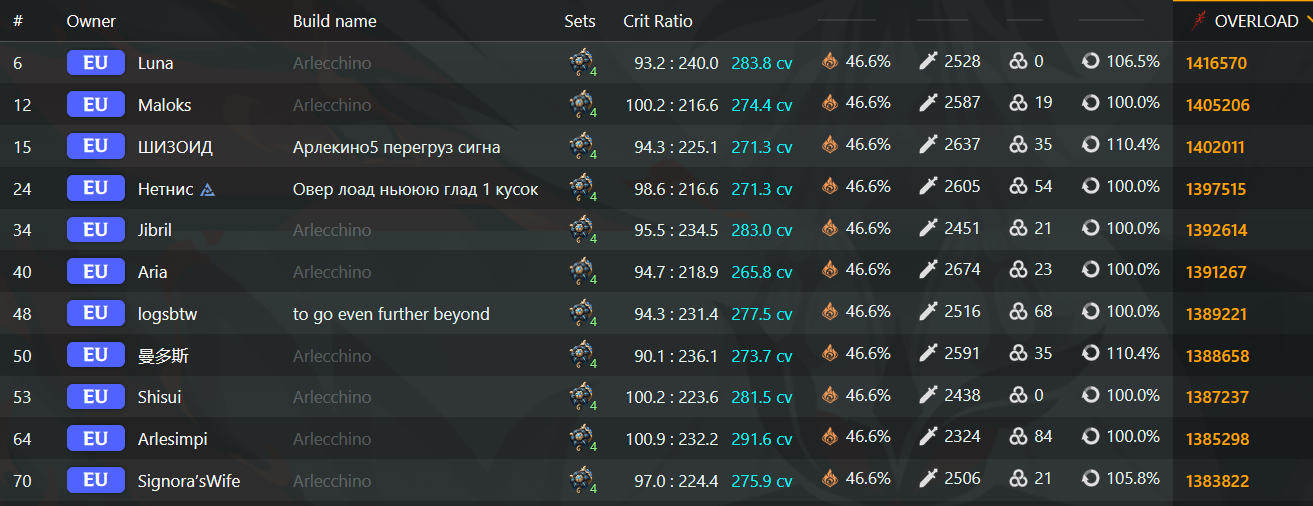Click the 1416570 Overload damage value
The image size is (1313, 506).
coord(1216,63)
